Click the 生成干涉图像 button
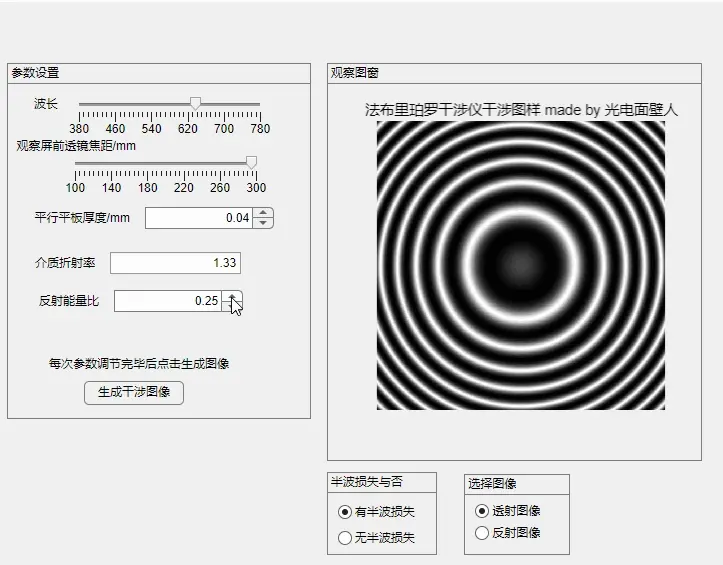The width and height of the screenshot is (723, 565). [x=134, y=393]
